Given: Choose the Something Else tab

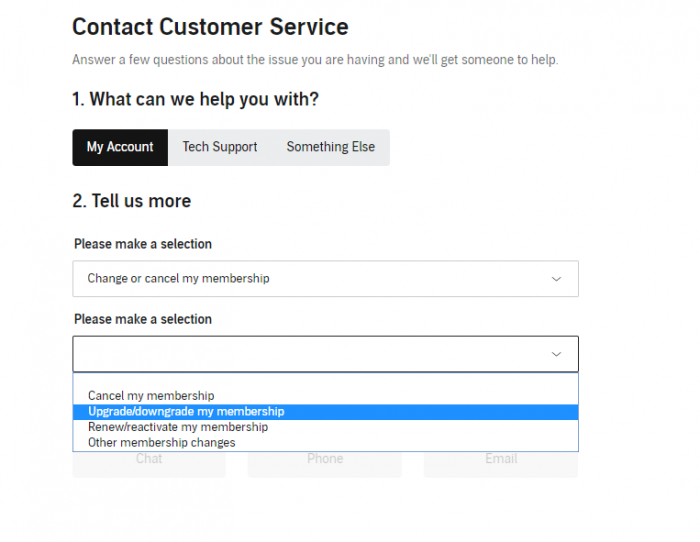Looking at the screenshot, I should tap(330, 147).
